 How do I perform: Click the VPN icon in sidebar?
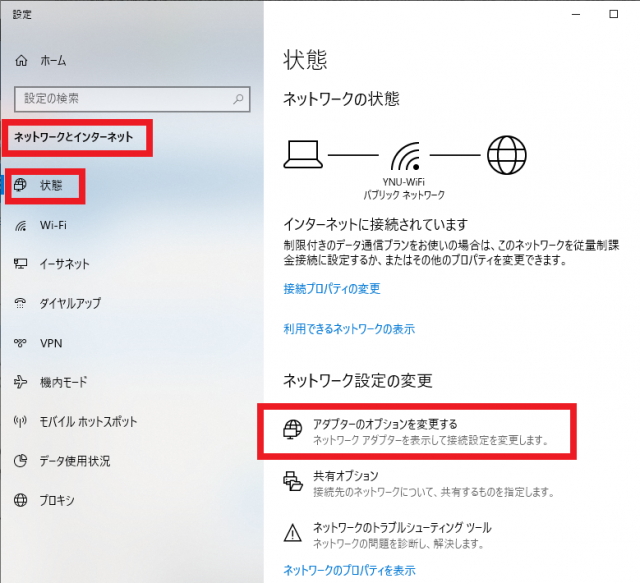pyautogui.click(x=20, y=343)
